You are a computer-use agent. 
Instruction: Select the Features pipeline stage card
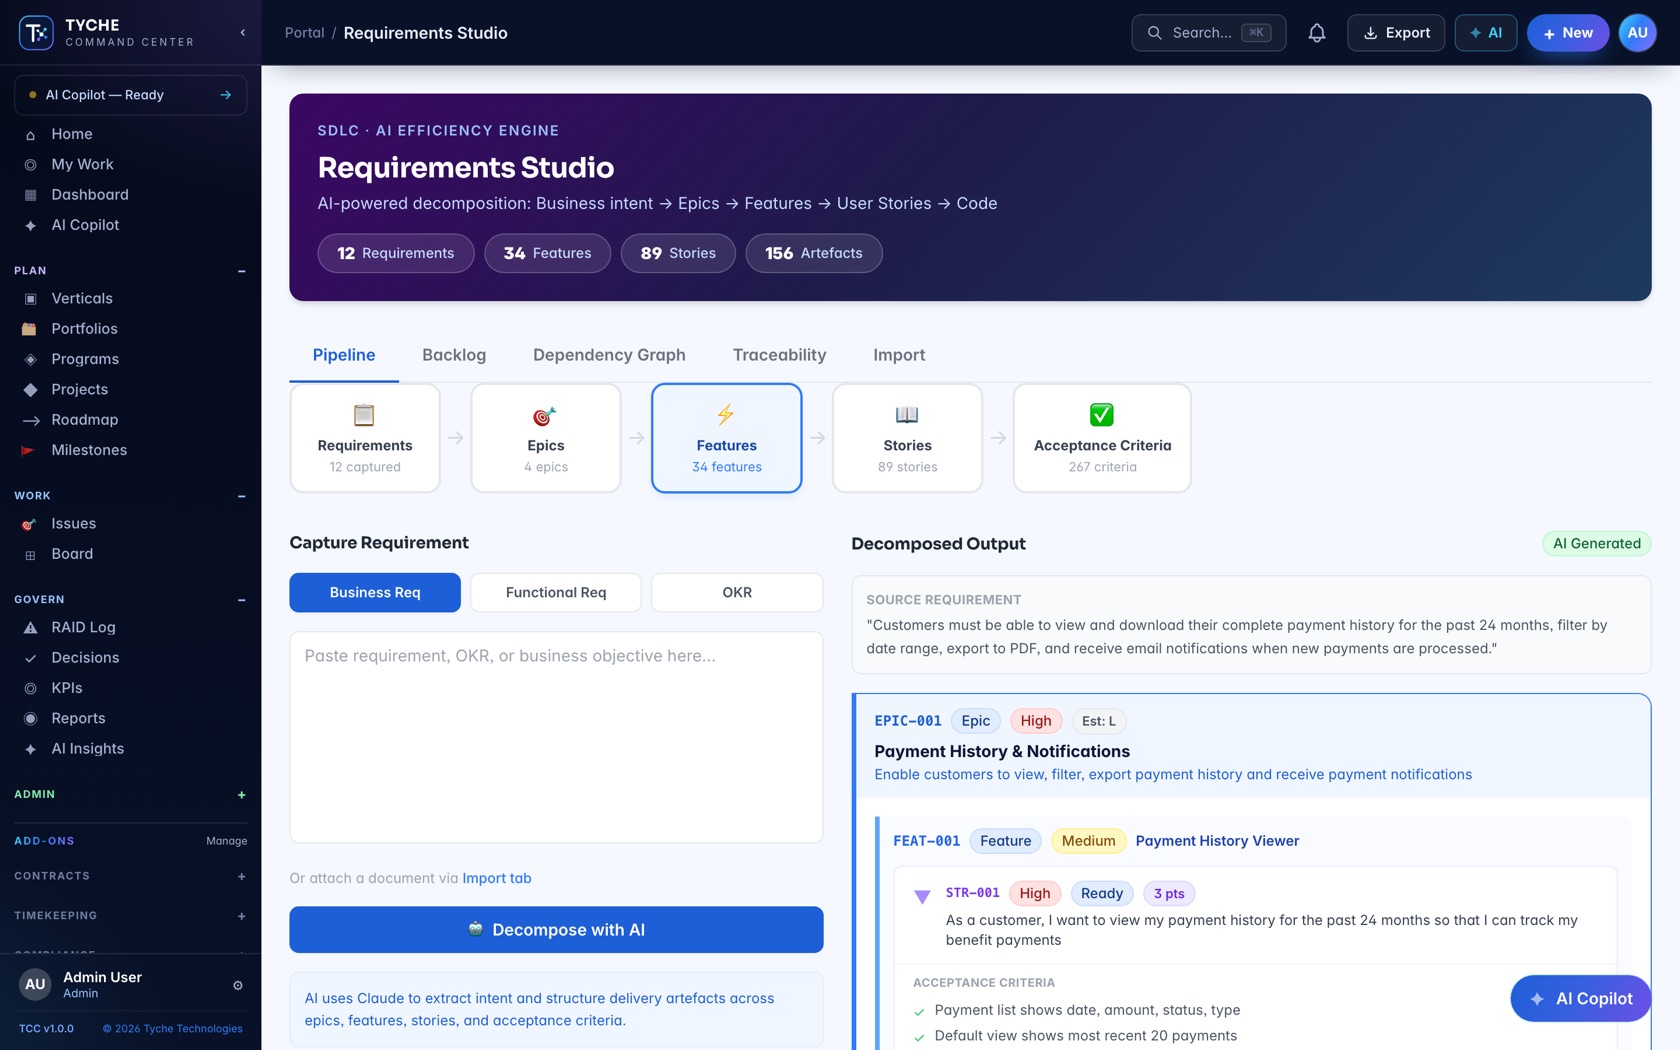(x=727, y=438)
